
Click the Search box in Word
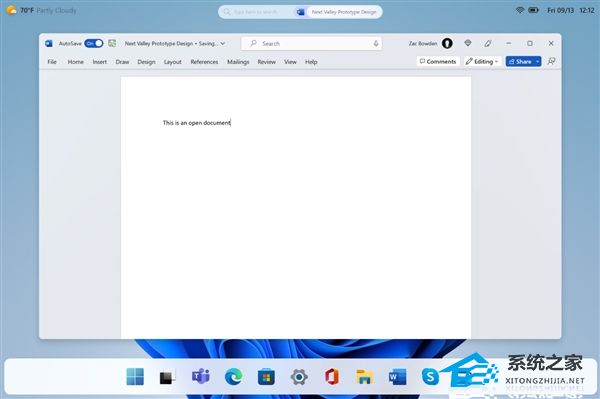311,44
